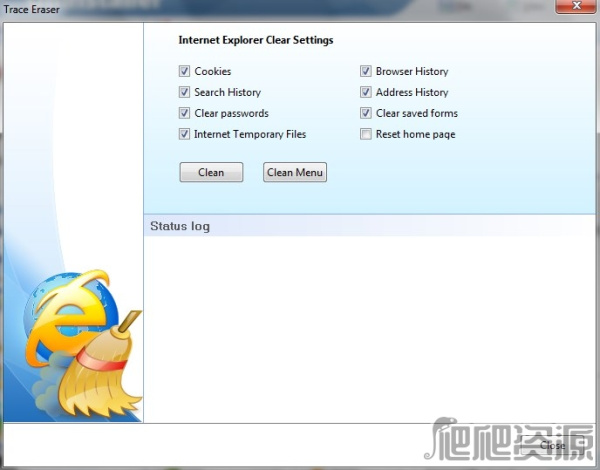Click the Internet Explorer broom logo
The width and height of the screenshot is (600, 470).
tap(82, 343)
